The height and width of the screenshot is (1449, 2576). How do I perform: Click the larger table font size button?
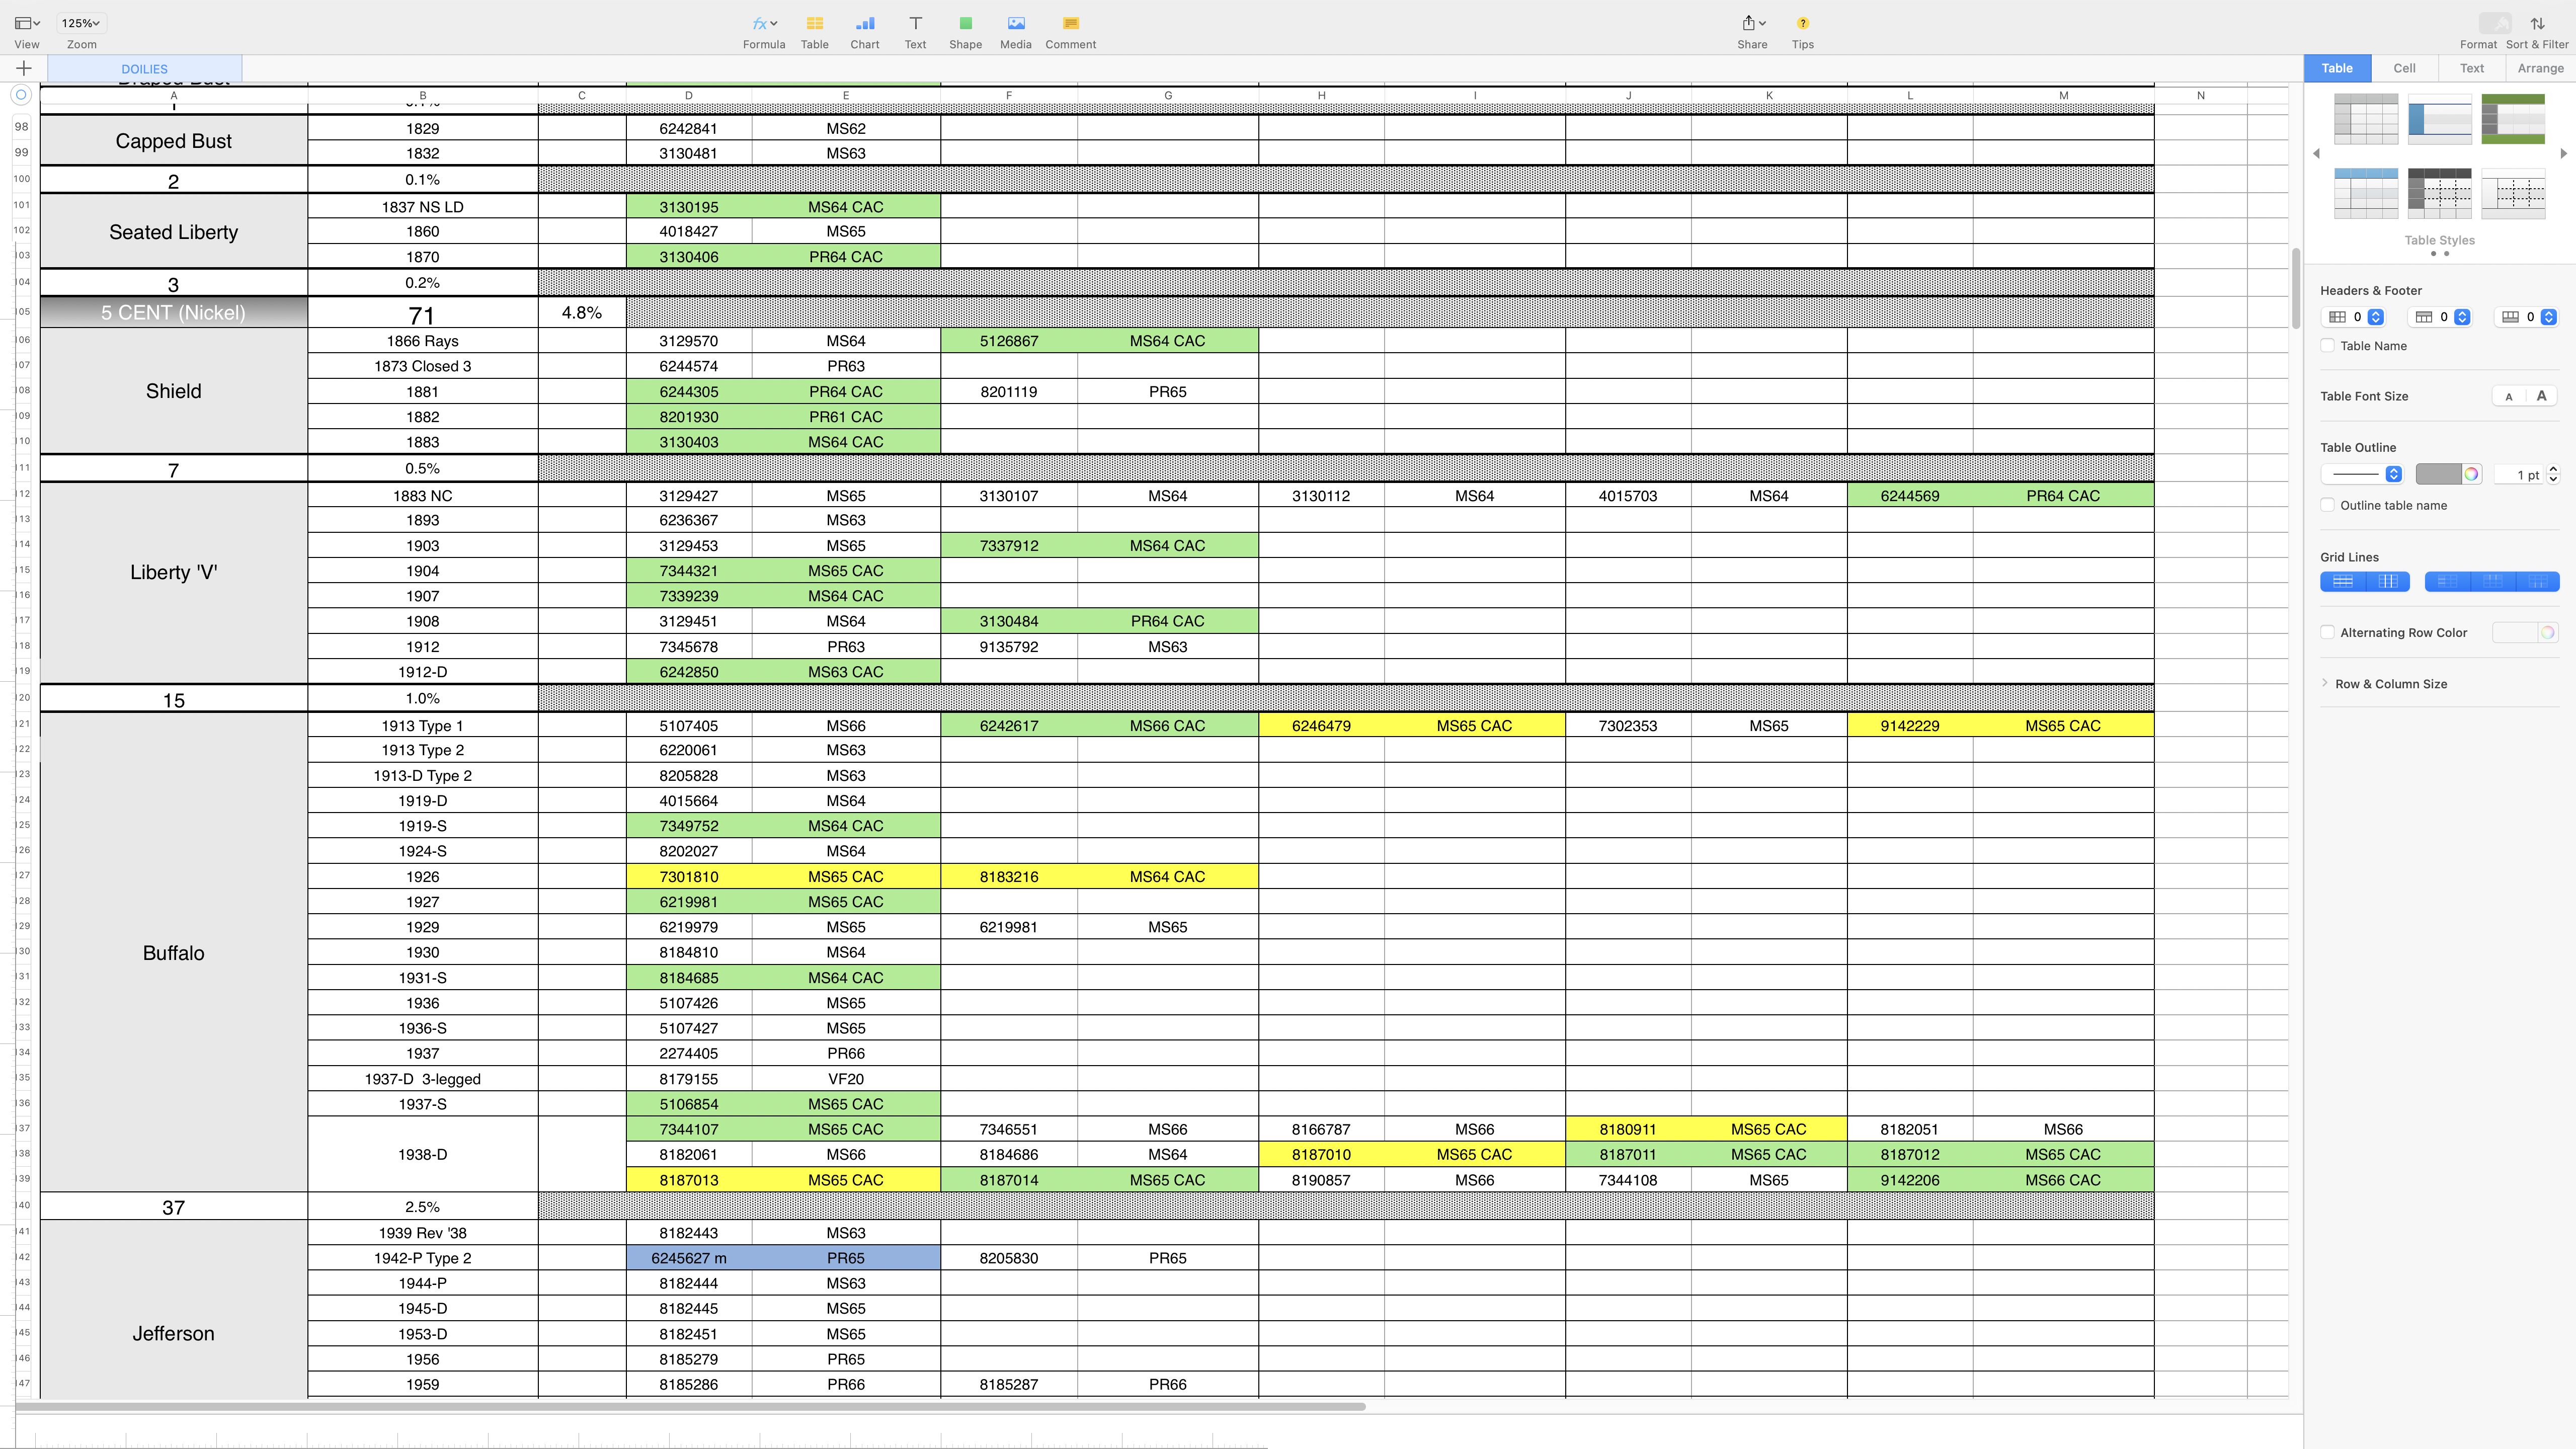coord(2541,396)
